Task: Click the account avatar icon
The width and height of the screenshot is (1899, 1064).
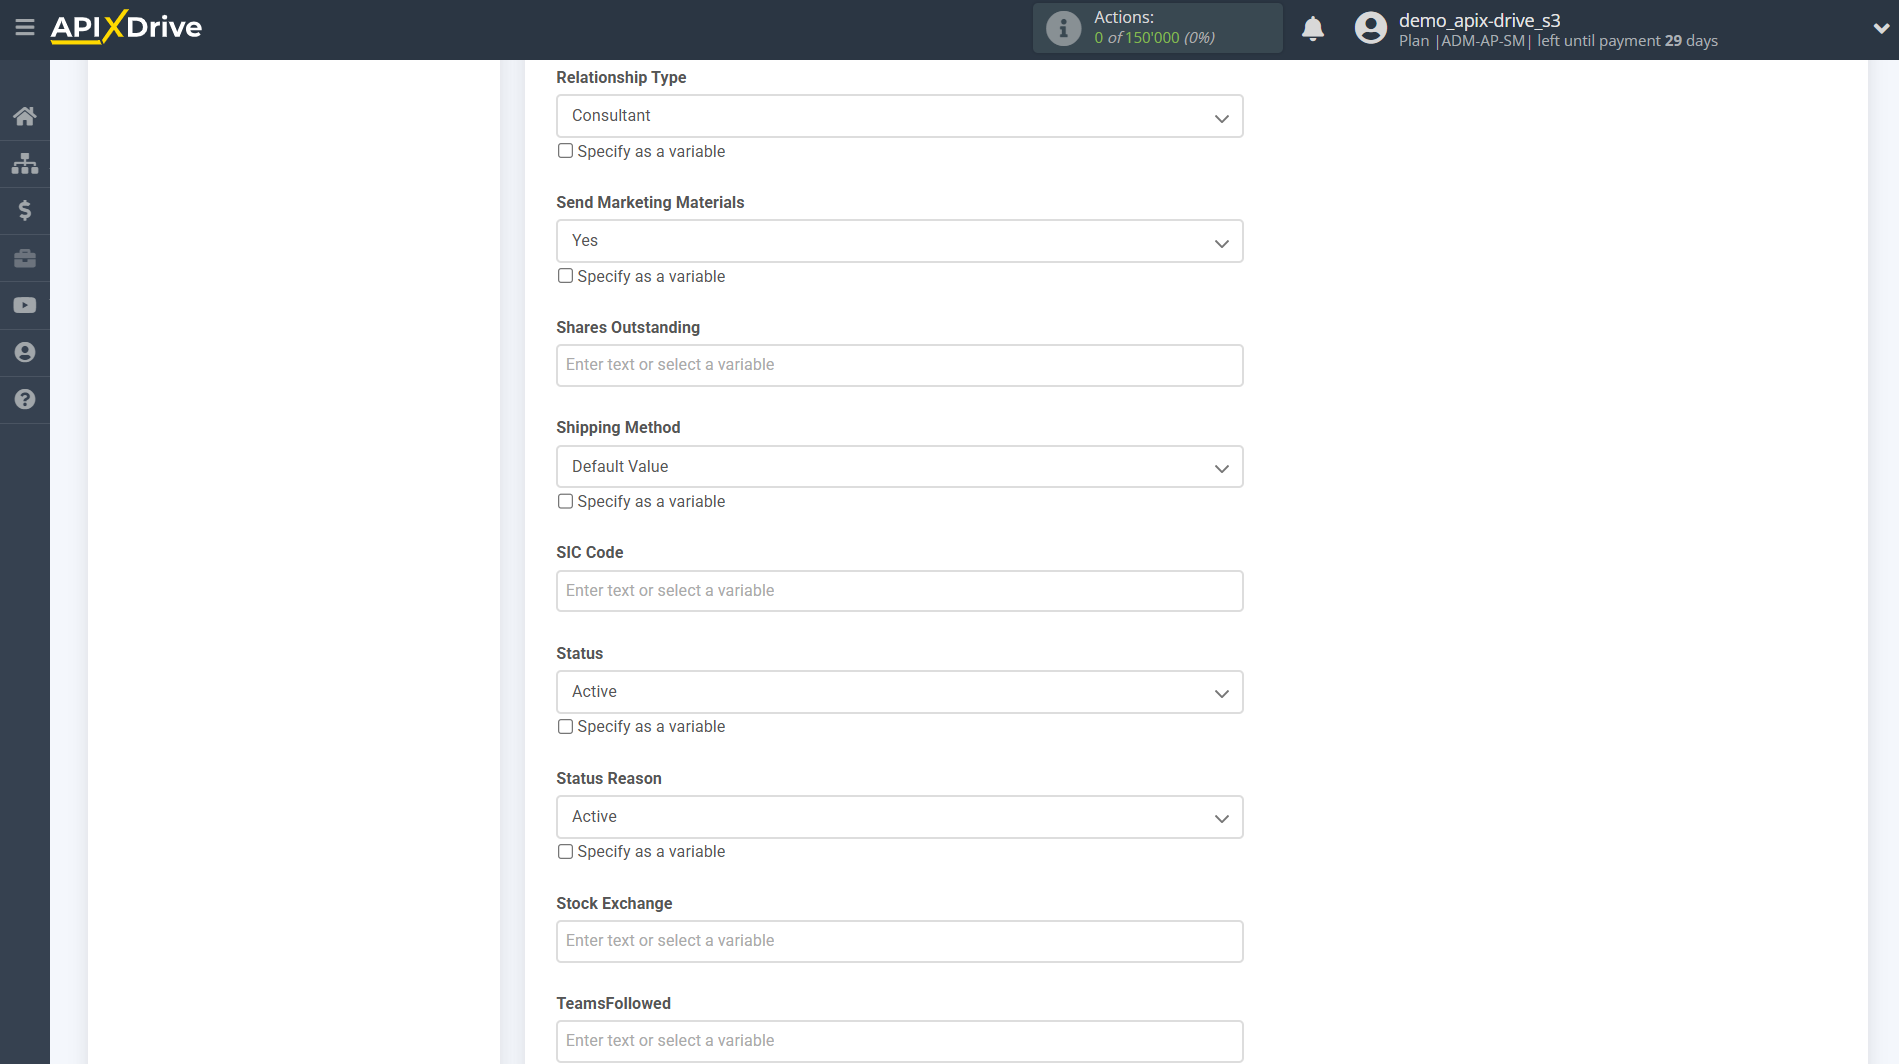Action: (1370, 28)
